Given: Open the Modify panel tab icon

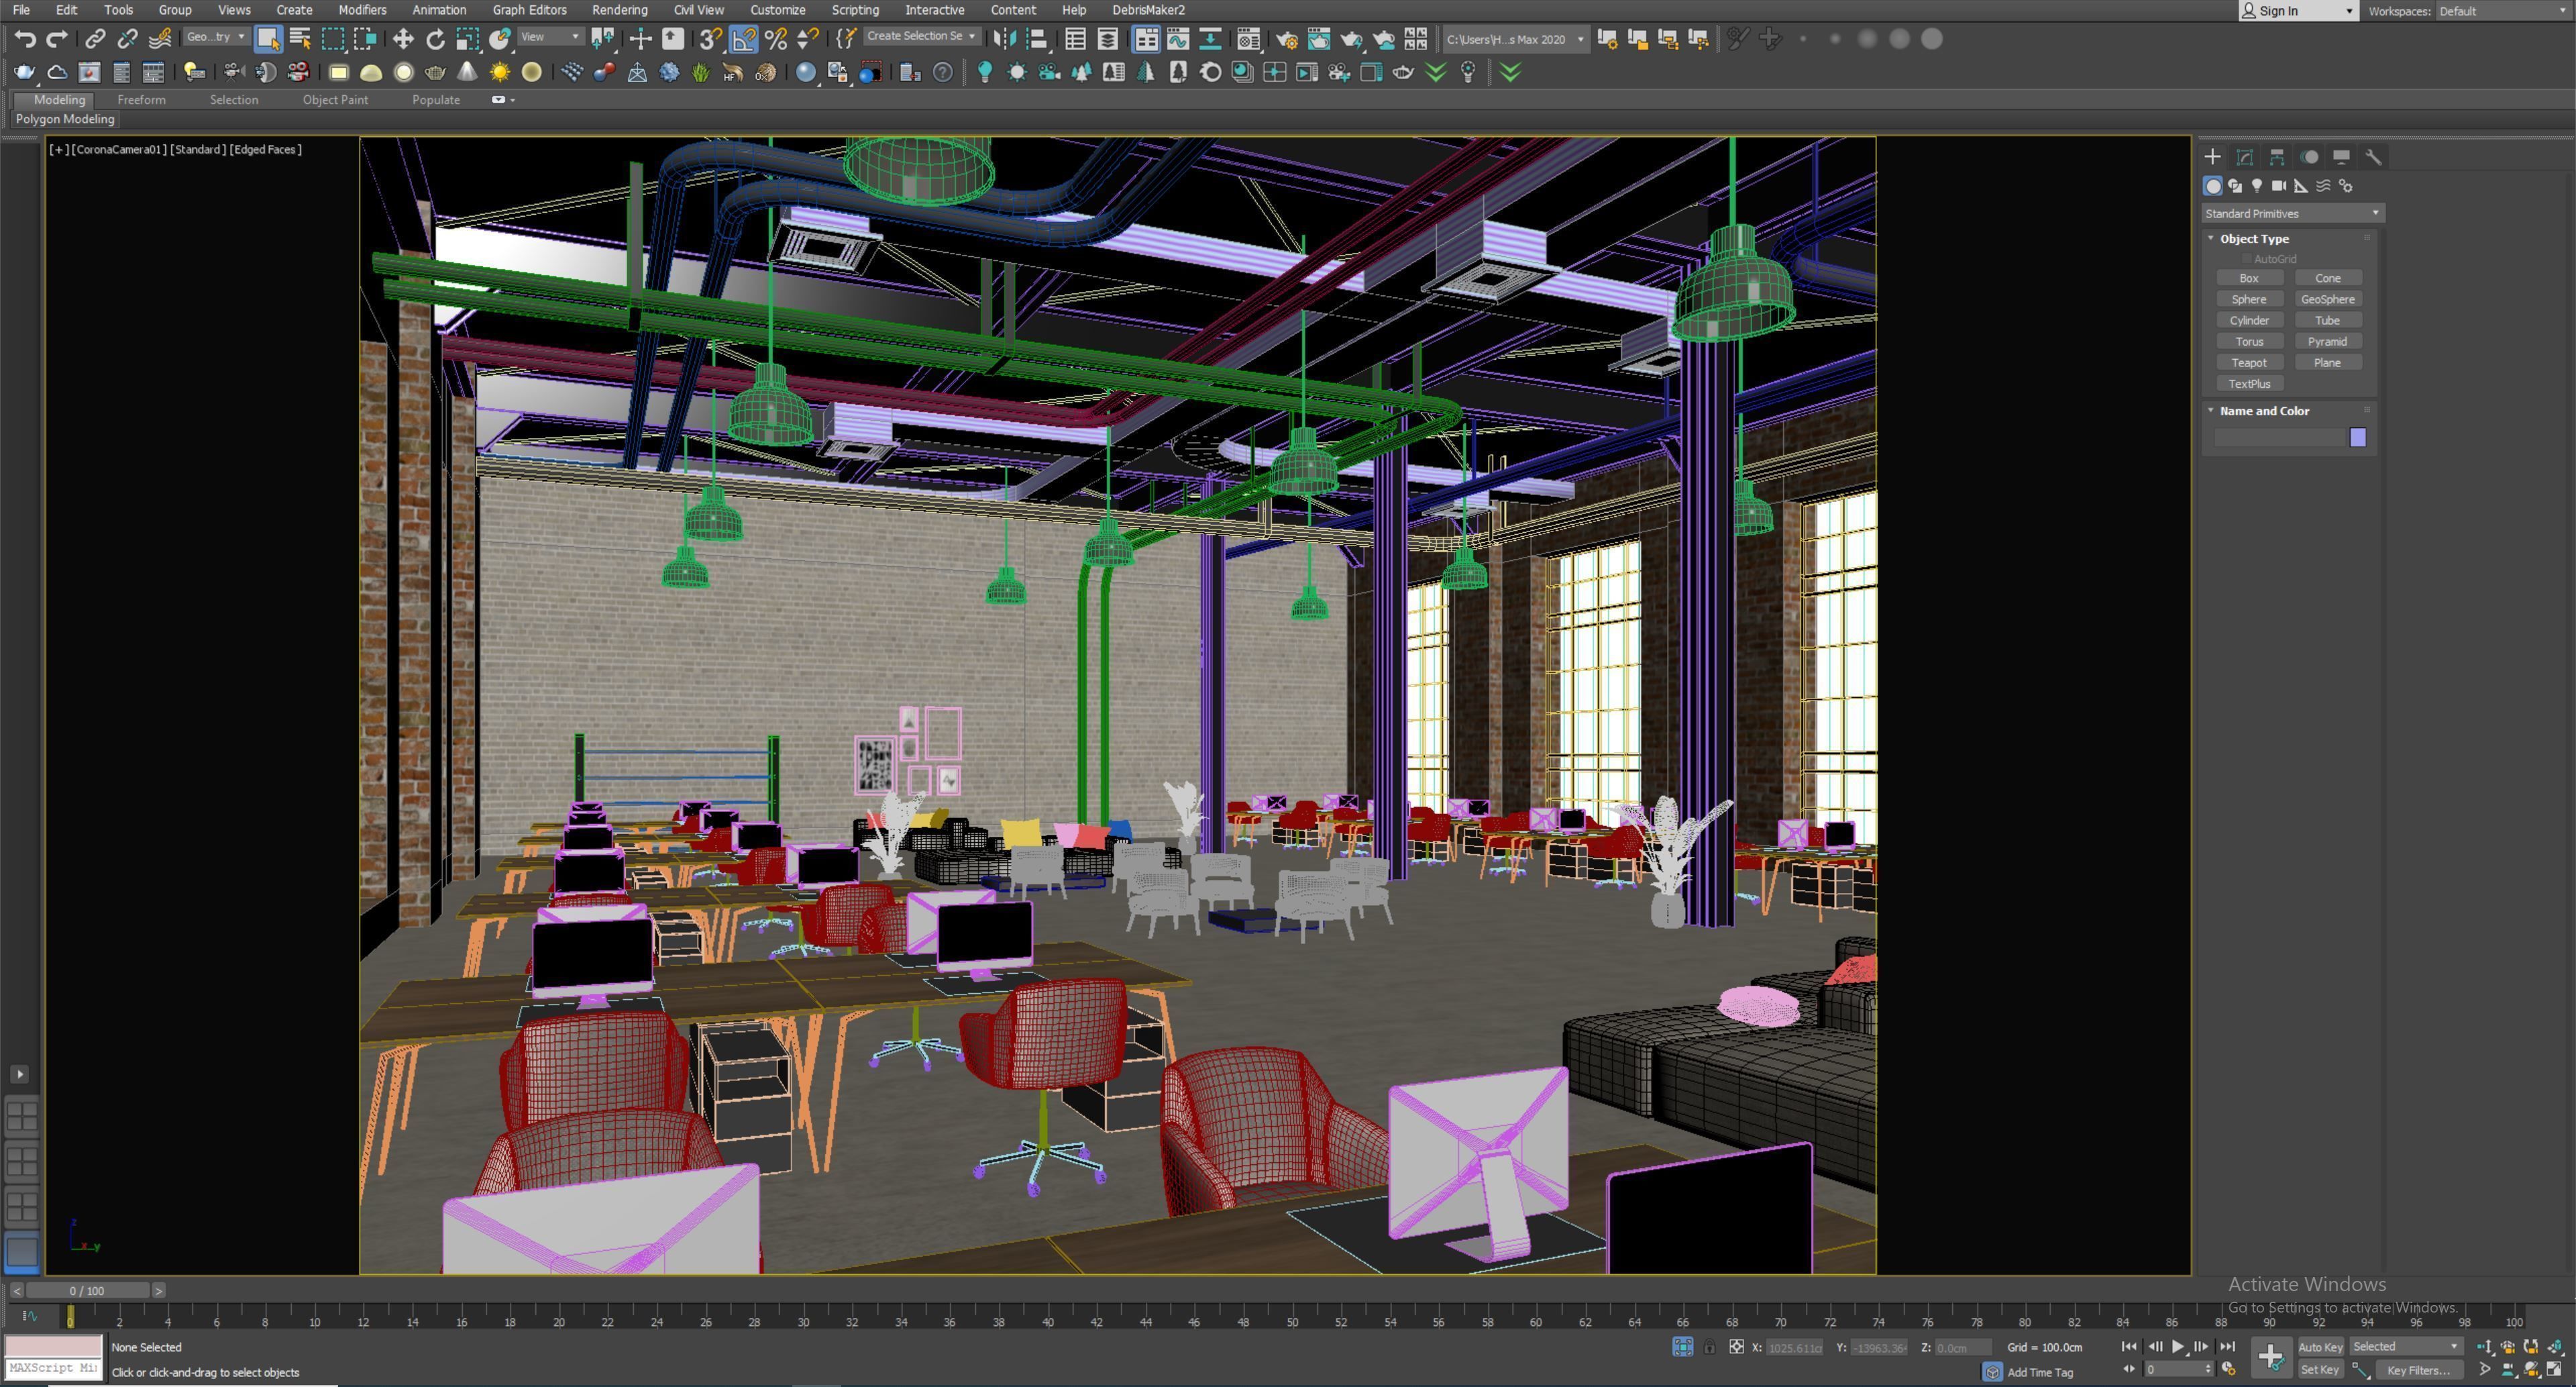Looking at the screenshot, I should pyautogui.click(x=2245, y=157).
